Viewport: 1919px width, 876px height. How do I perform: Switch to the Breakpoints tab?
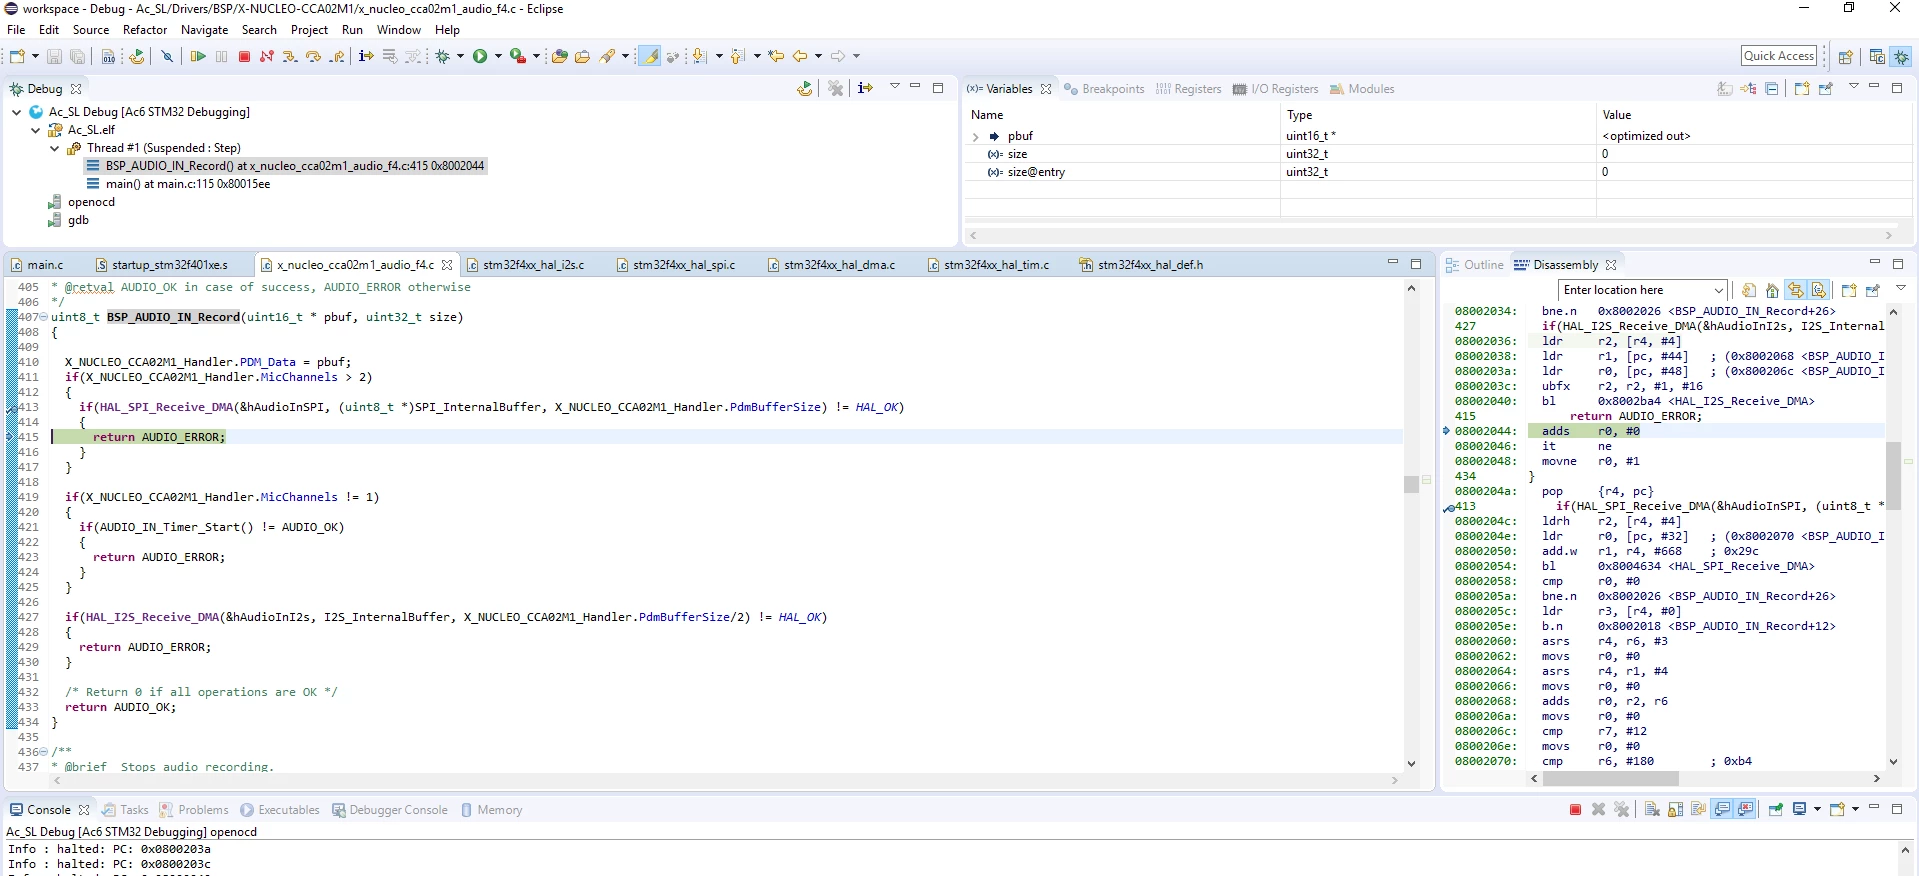1104,89
